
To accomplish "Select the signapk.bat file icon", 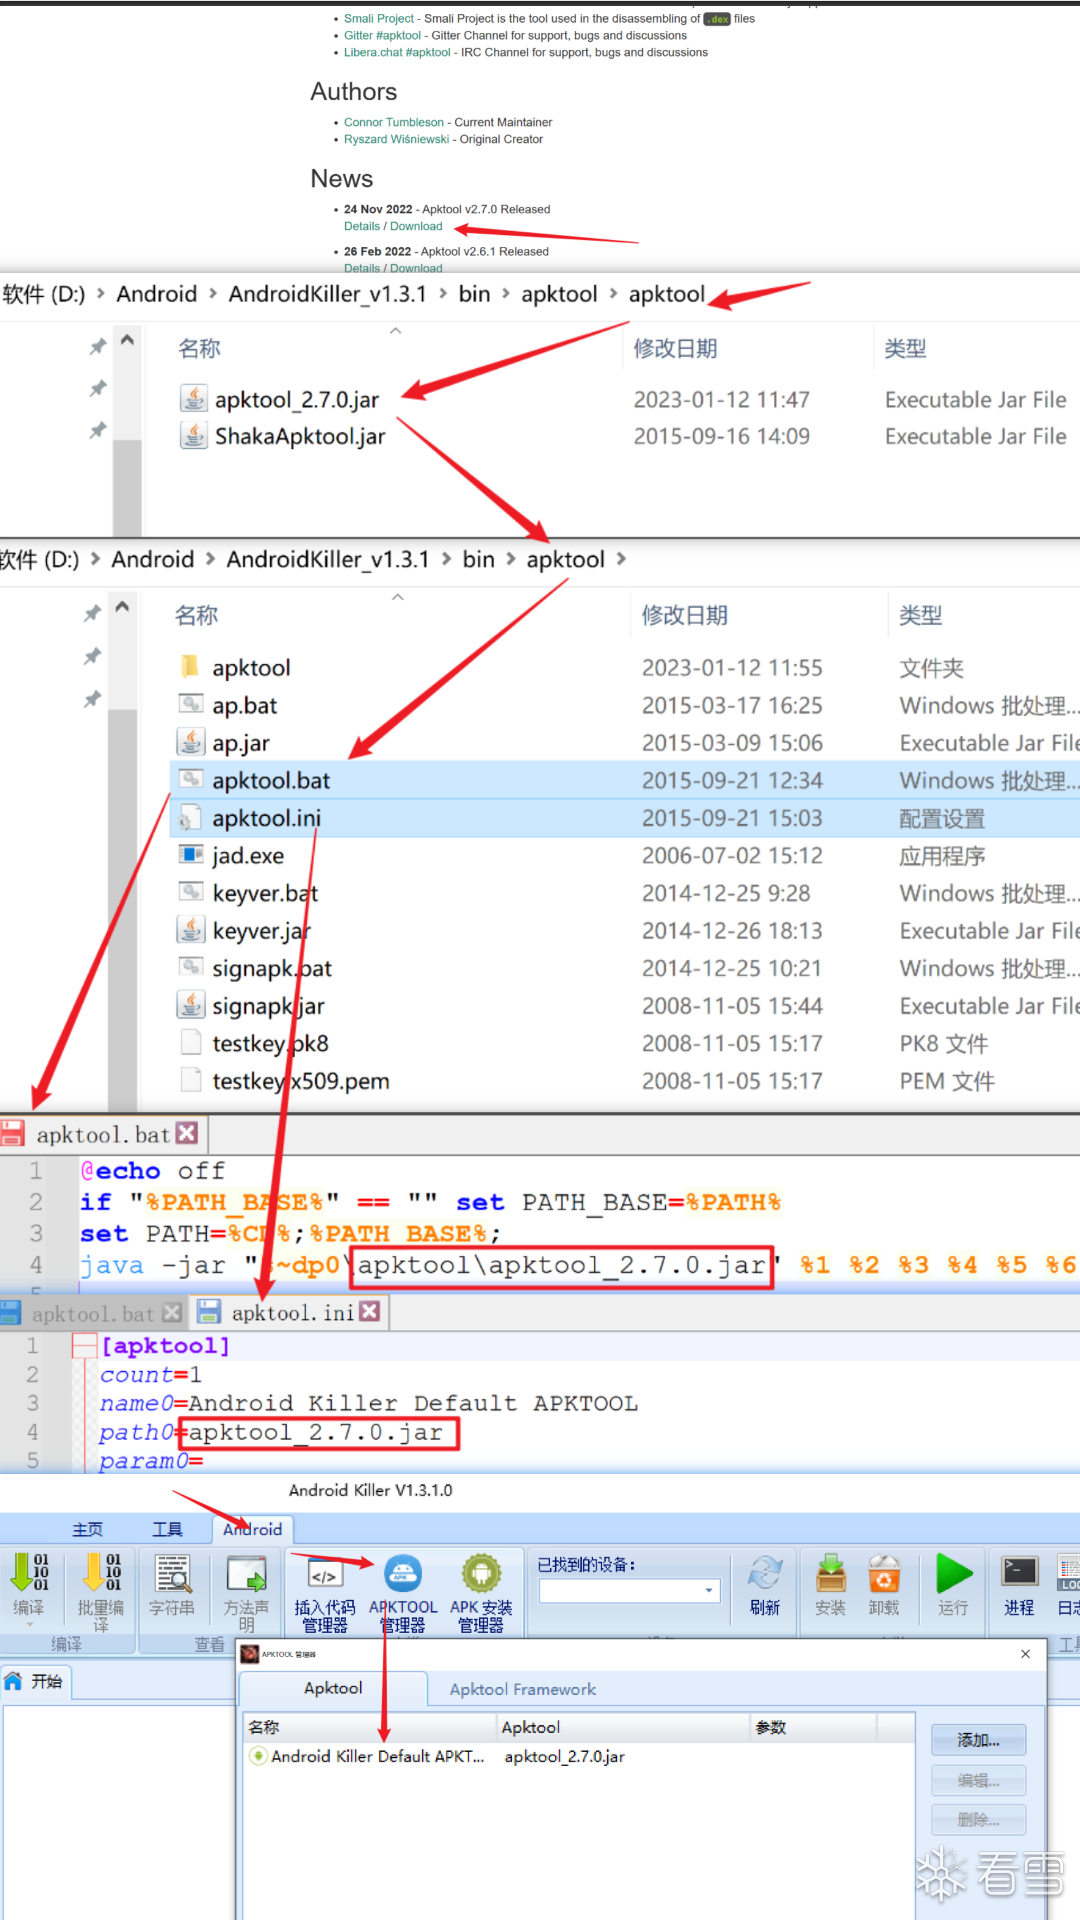I will [x=190, y=968].
